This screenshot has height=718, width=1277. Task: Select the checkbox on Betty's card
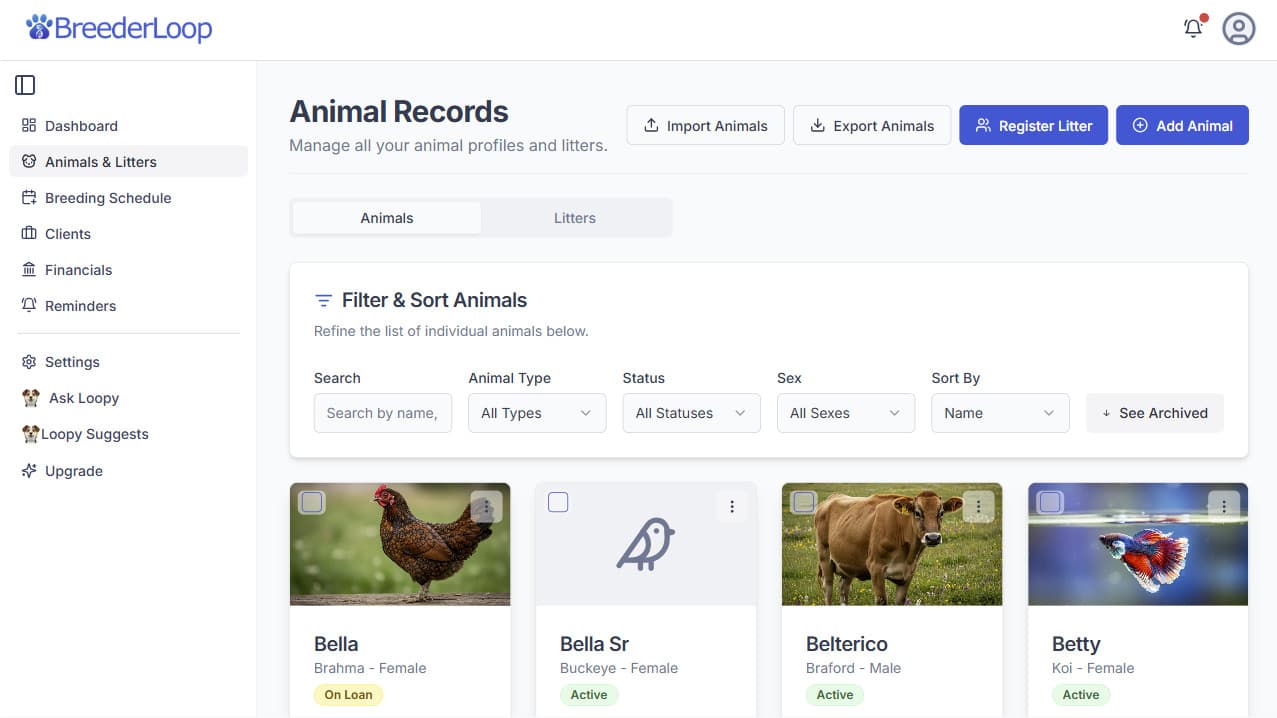pos(1050,502)
